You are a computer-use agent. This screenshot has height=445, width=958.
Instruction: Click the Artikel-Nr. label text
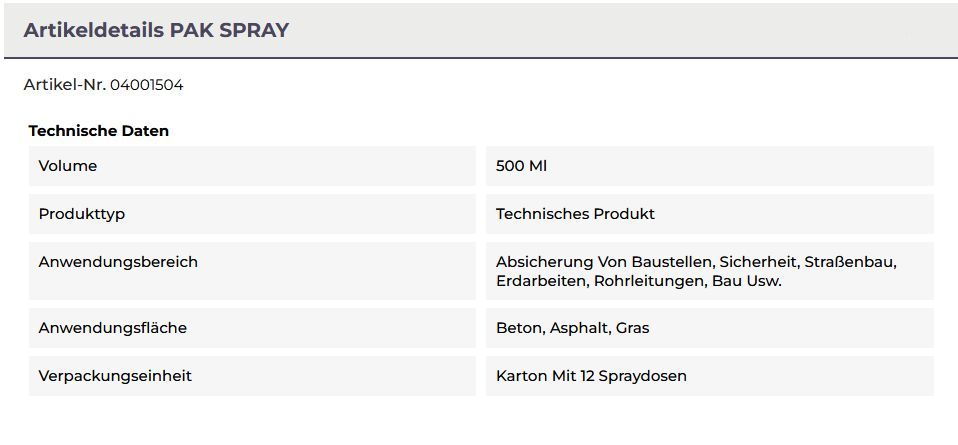pyautogui.click(x=64, y=85)
